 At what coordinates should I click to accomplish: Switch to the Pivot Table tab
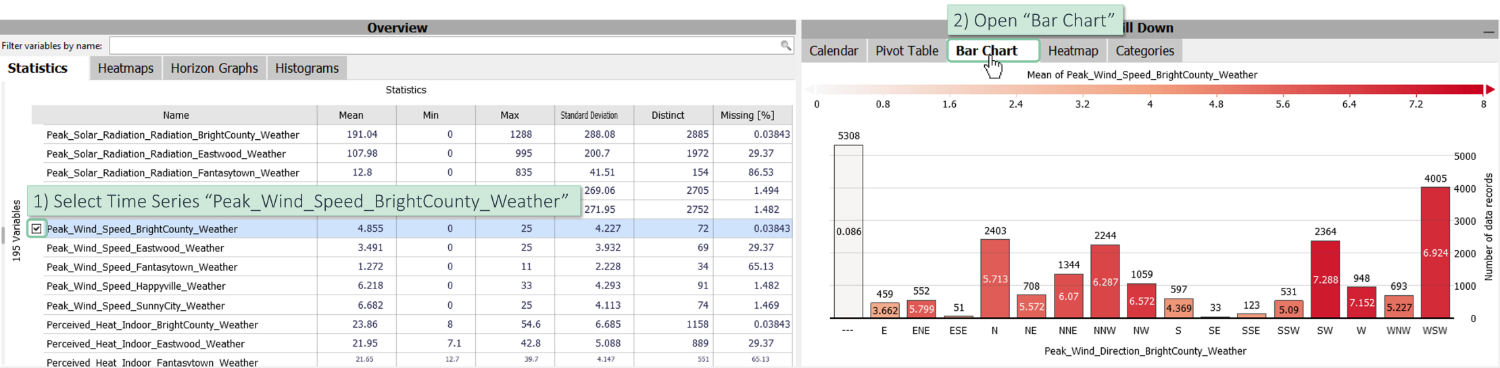coord(906,51)
